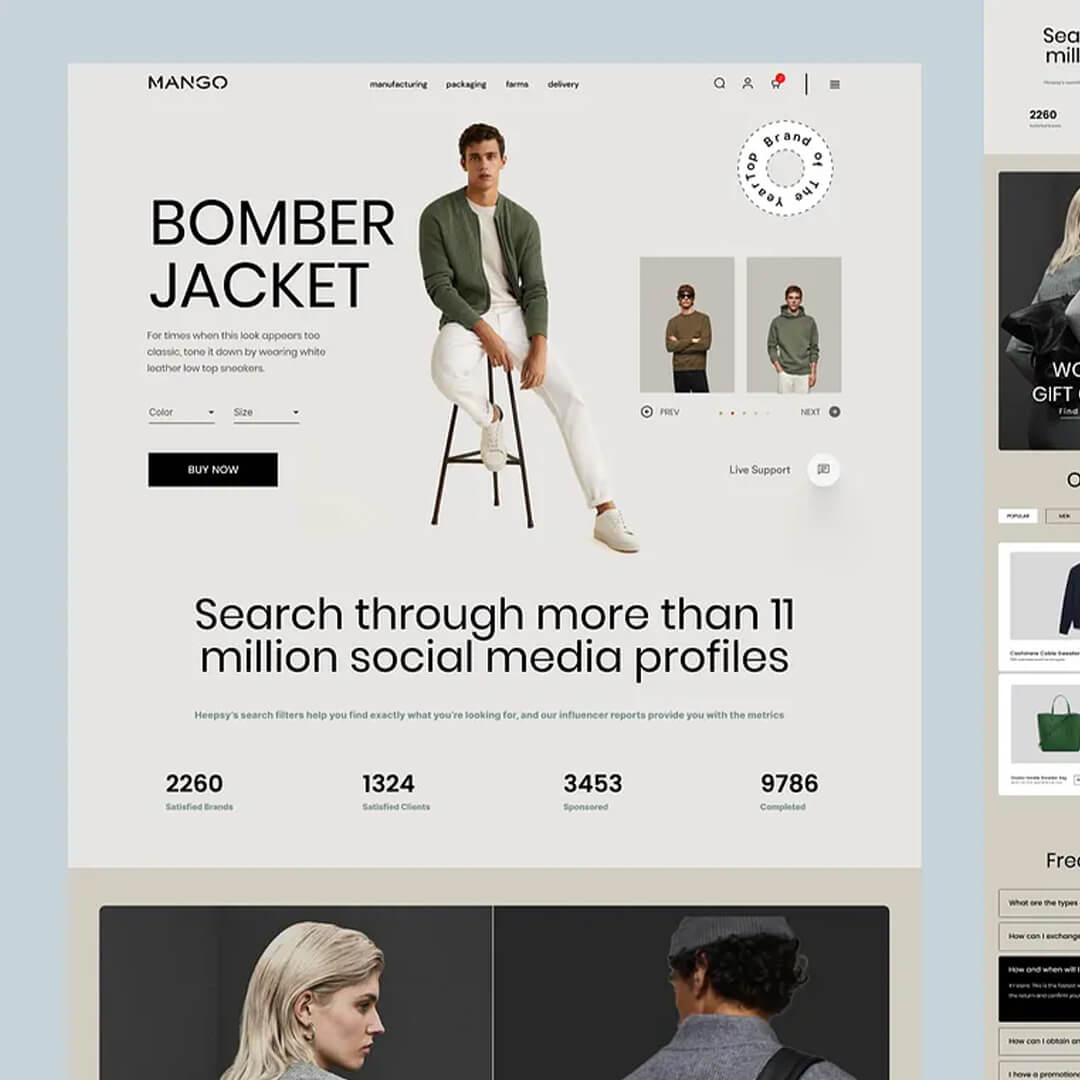The image size is (1080, 1080).
Task: Select the delivery nav item
Action: point(563,85)
